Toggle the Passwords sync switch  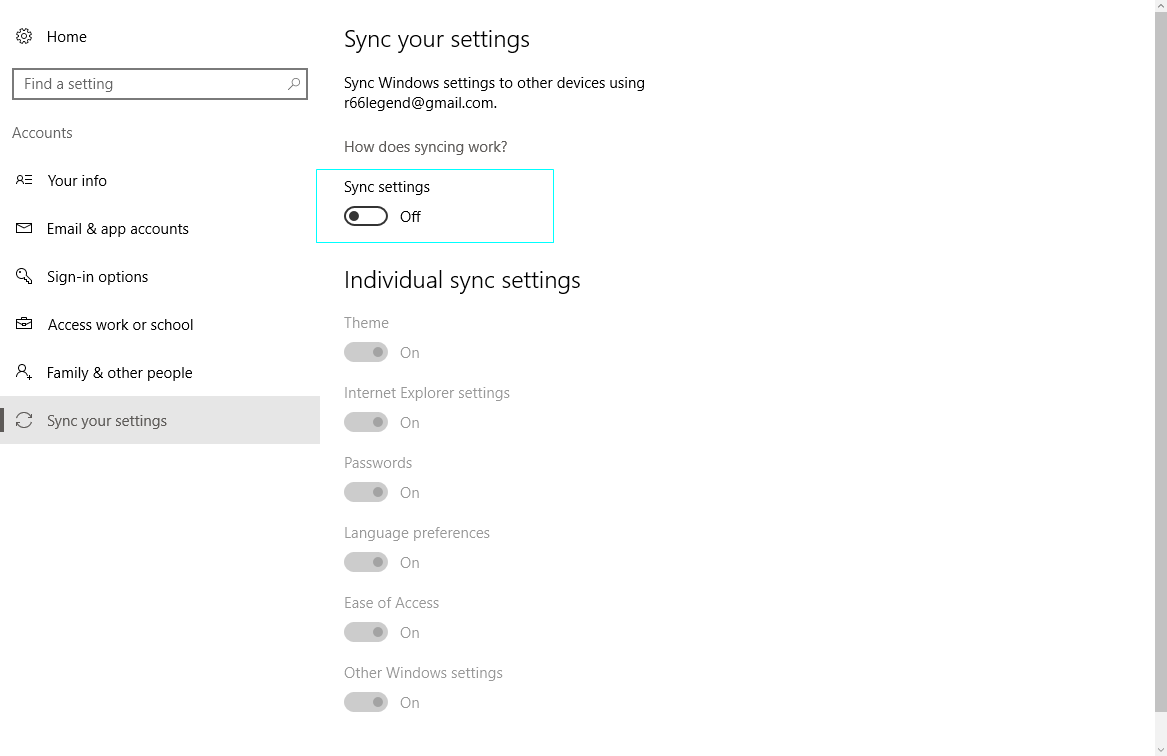pos(365,492)
